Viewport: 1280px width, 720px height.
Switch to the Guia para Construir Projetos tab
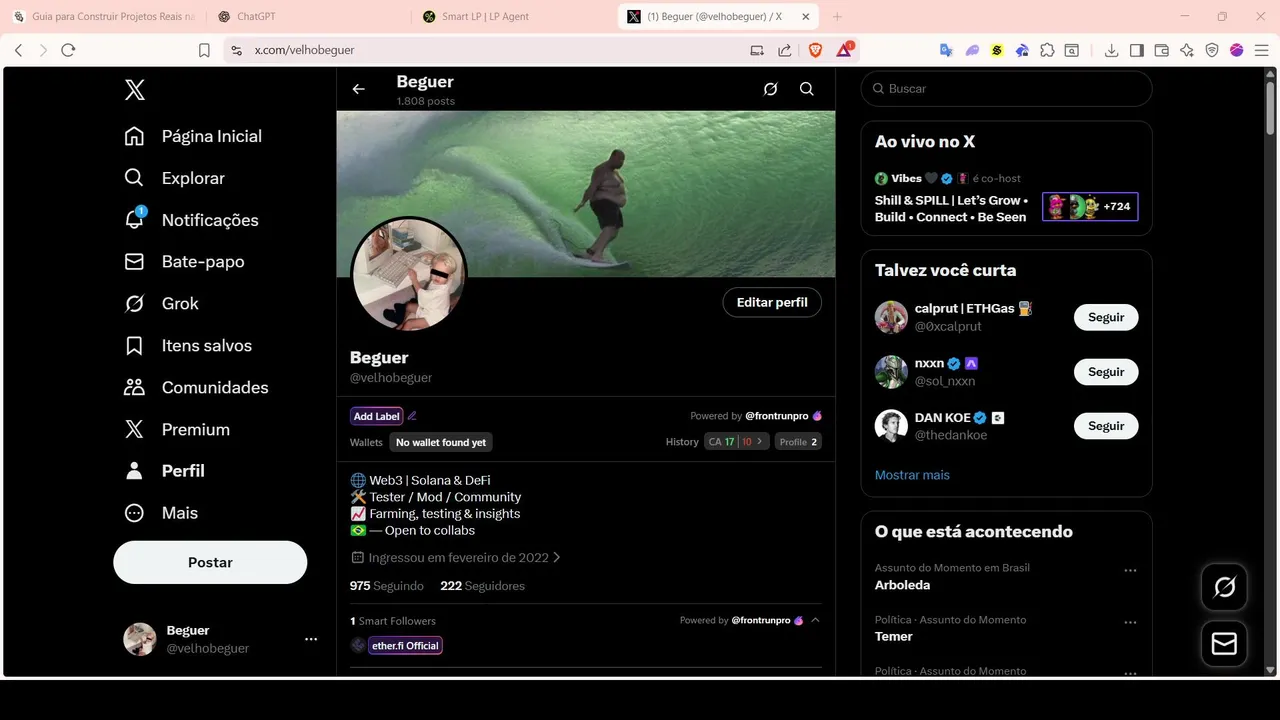point(104,17)
